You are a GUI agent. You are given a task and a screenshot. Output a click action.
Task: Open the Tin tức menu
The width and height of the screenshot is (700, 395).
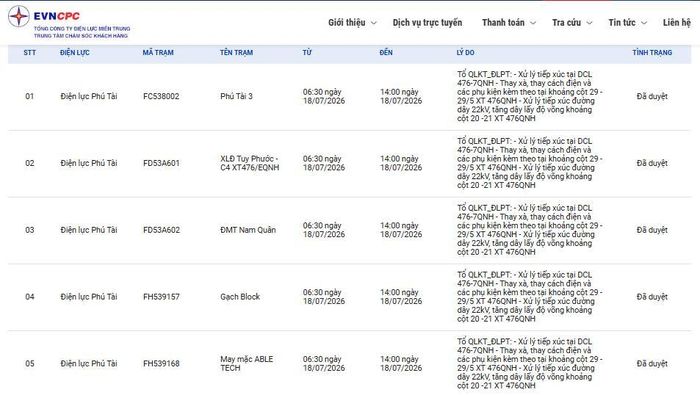pos(622,22)
